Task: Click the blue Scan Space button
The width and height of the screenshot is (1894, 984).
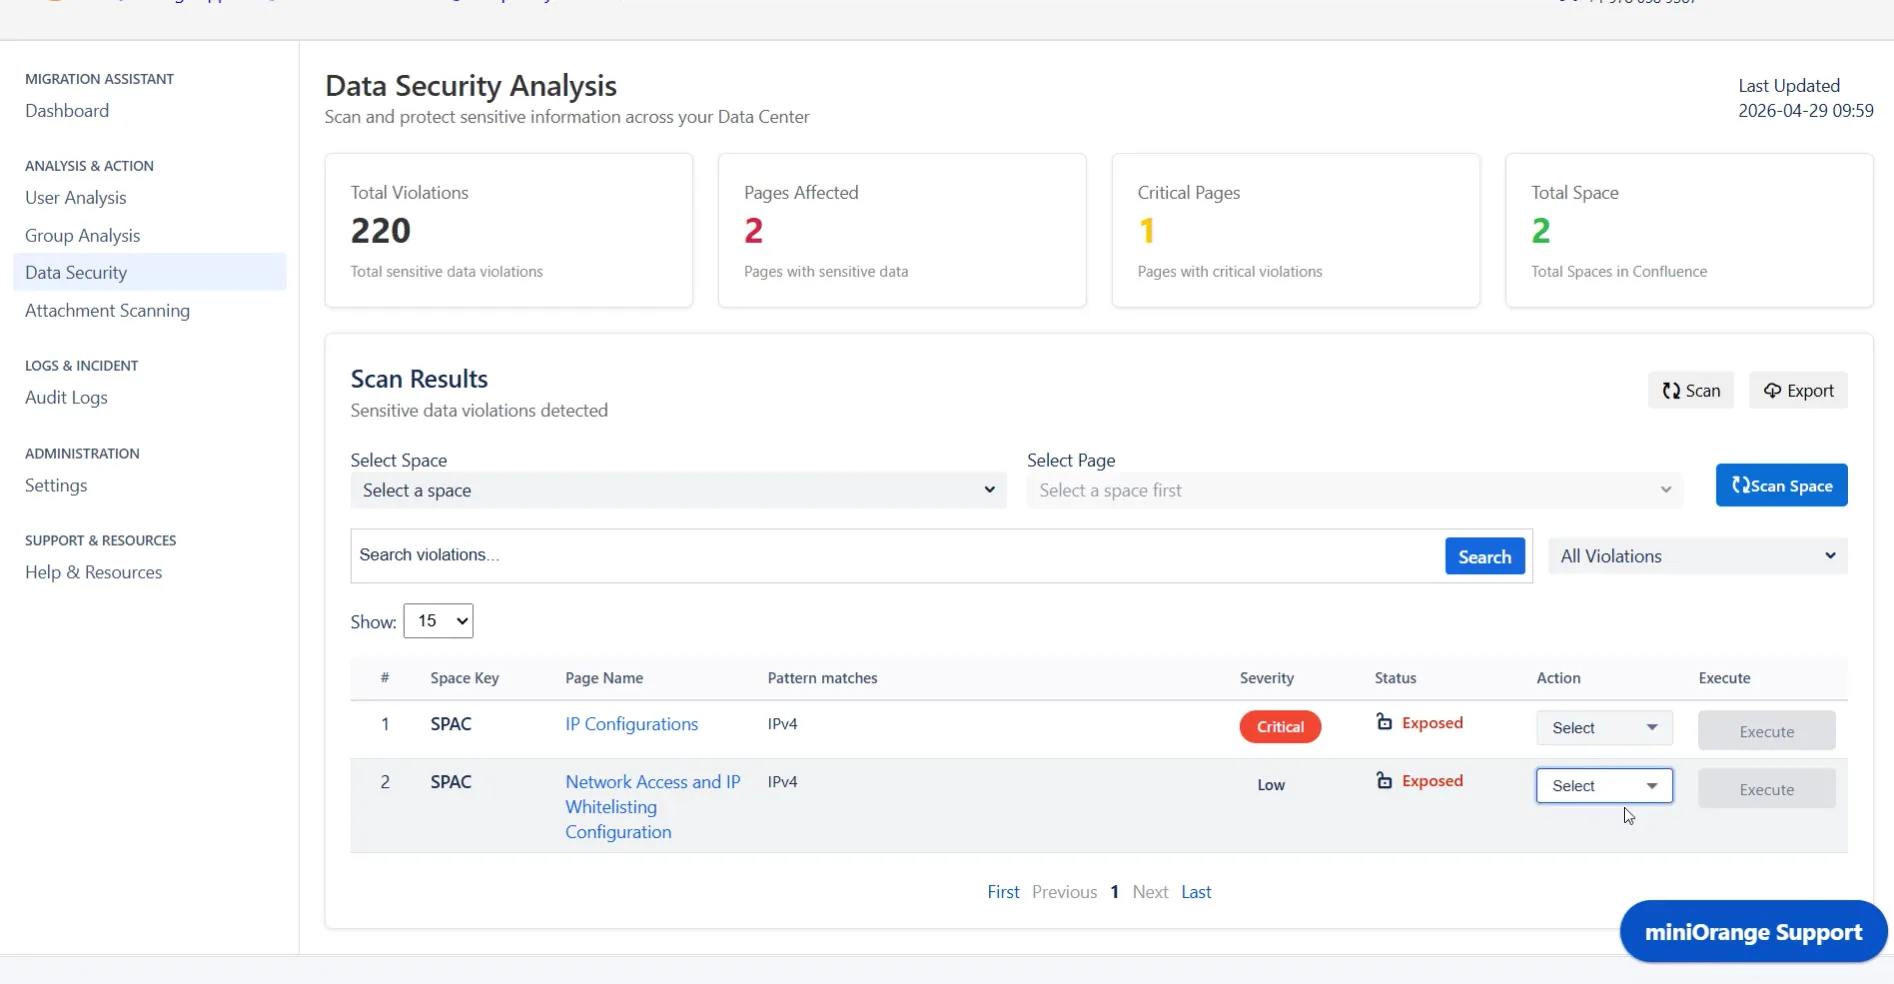Action: [1782, 485]
